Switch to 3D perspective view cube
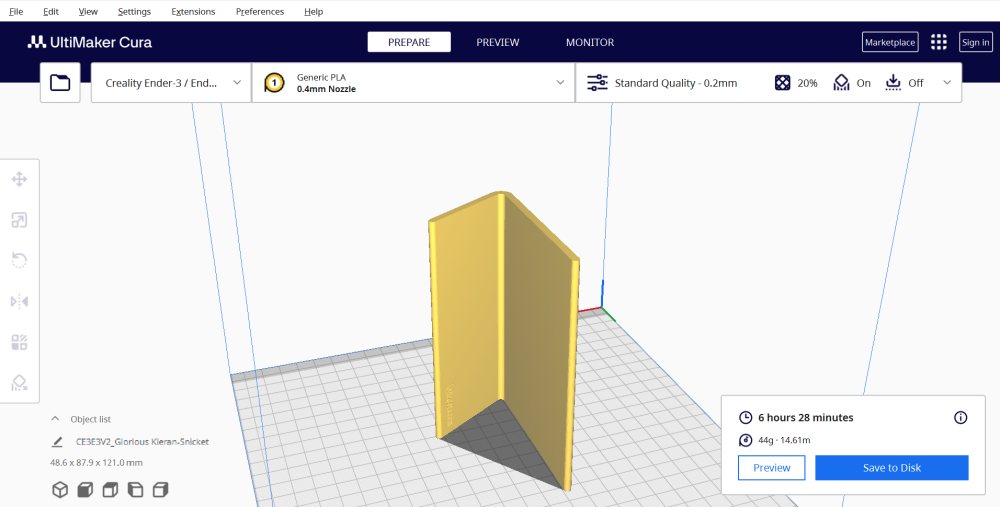This screenshot has width=1000, height=507. (60, 490)
